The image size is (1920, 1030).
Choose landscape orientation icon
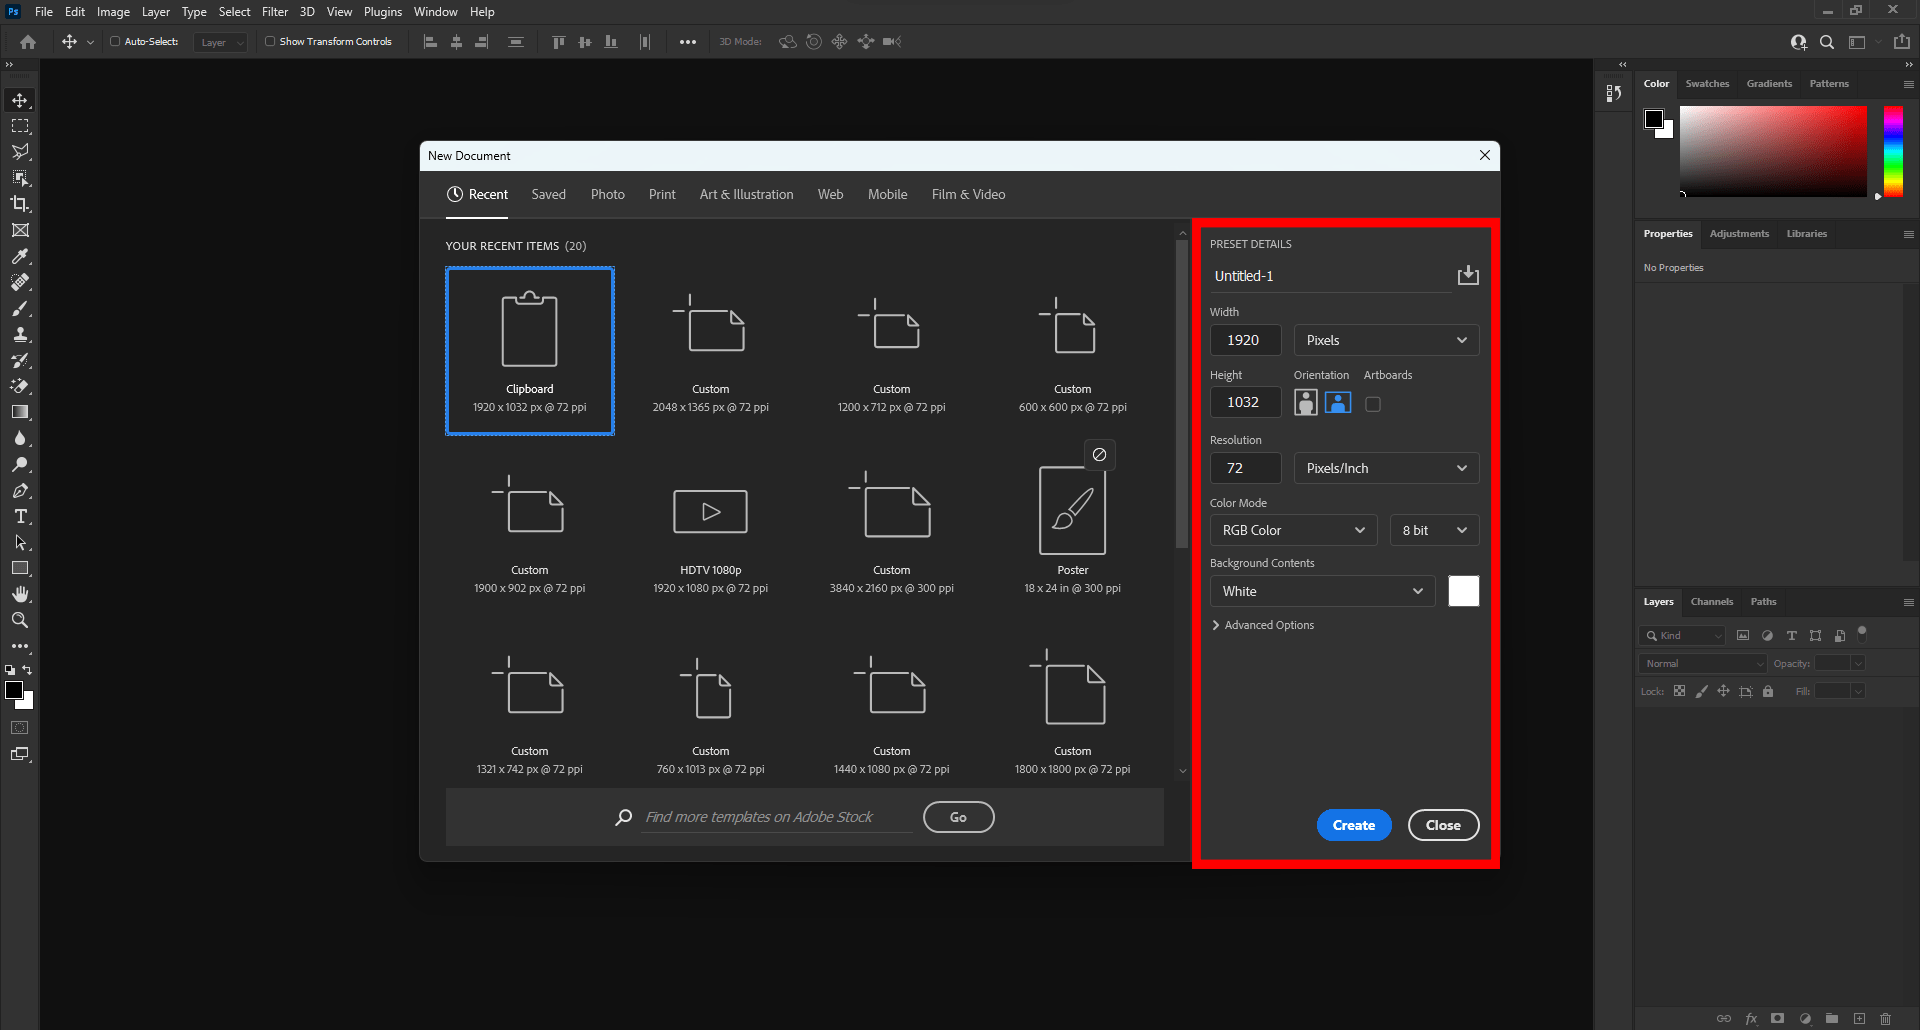(x=1338, y=402)
